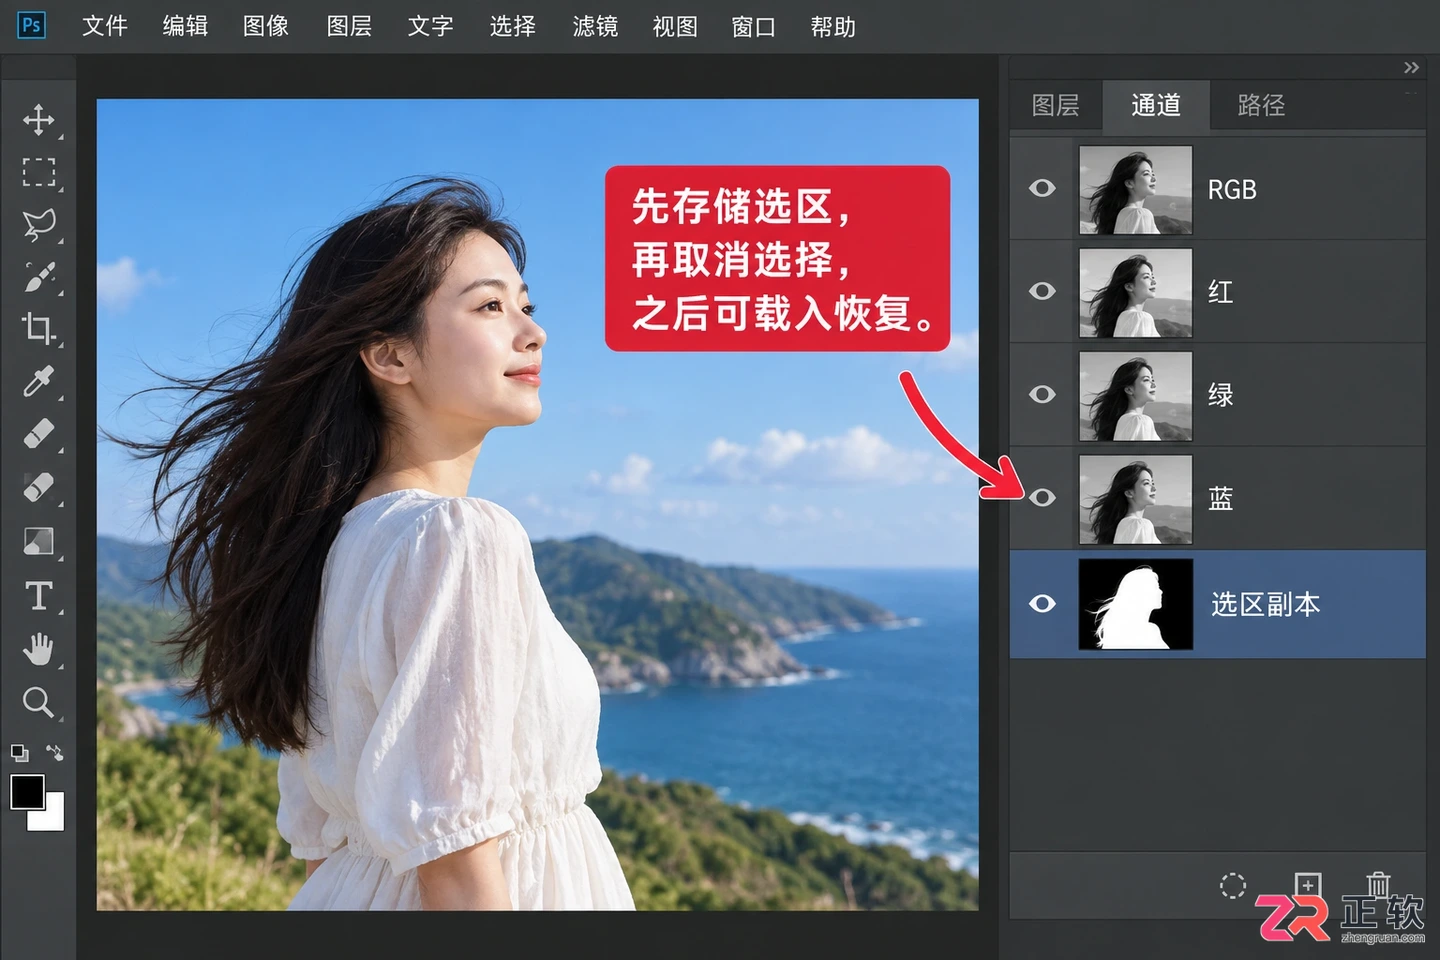This screenshot has width=1440, height=960.
Task: Select the Eraser tool
Action: point(38,434)
